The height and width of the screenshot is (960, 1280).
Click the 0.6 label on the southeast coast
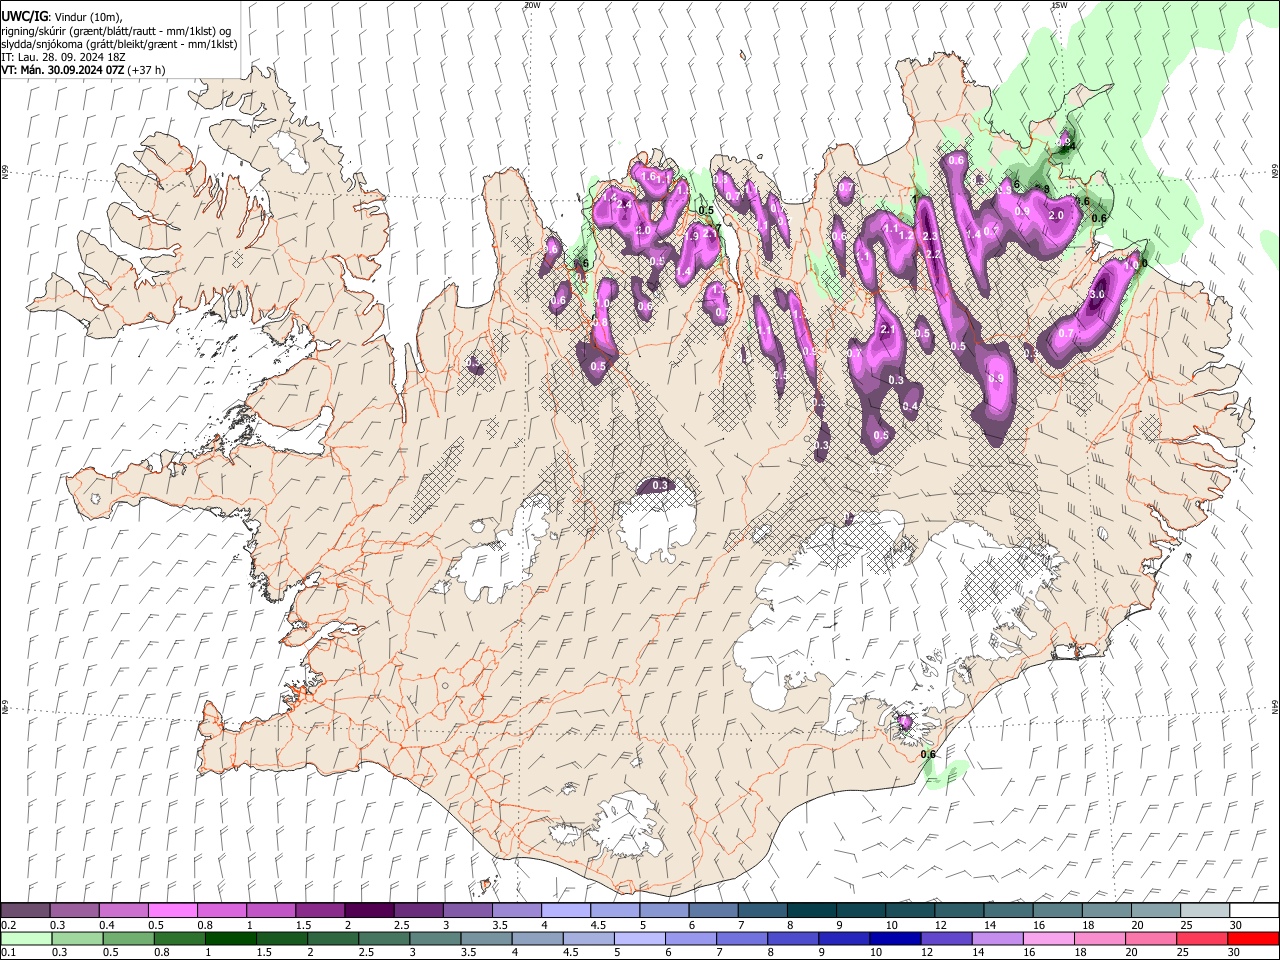(928, 754)
